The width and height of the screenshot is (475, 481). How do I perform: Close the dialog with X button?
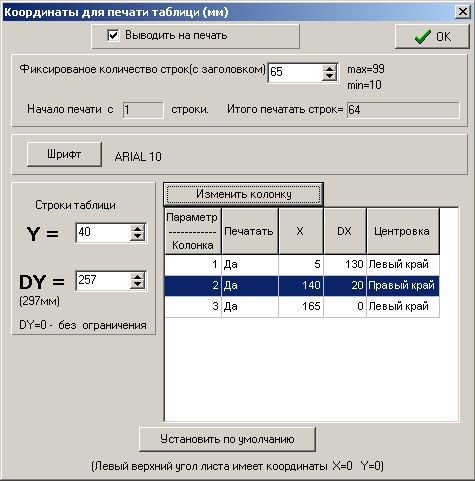[463, 12]
